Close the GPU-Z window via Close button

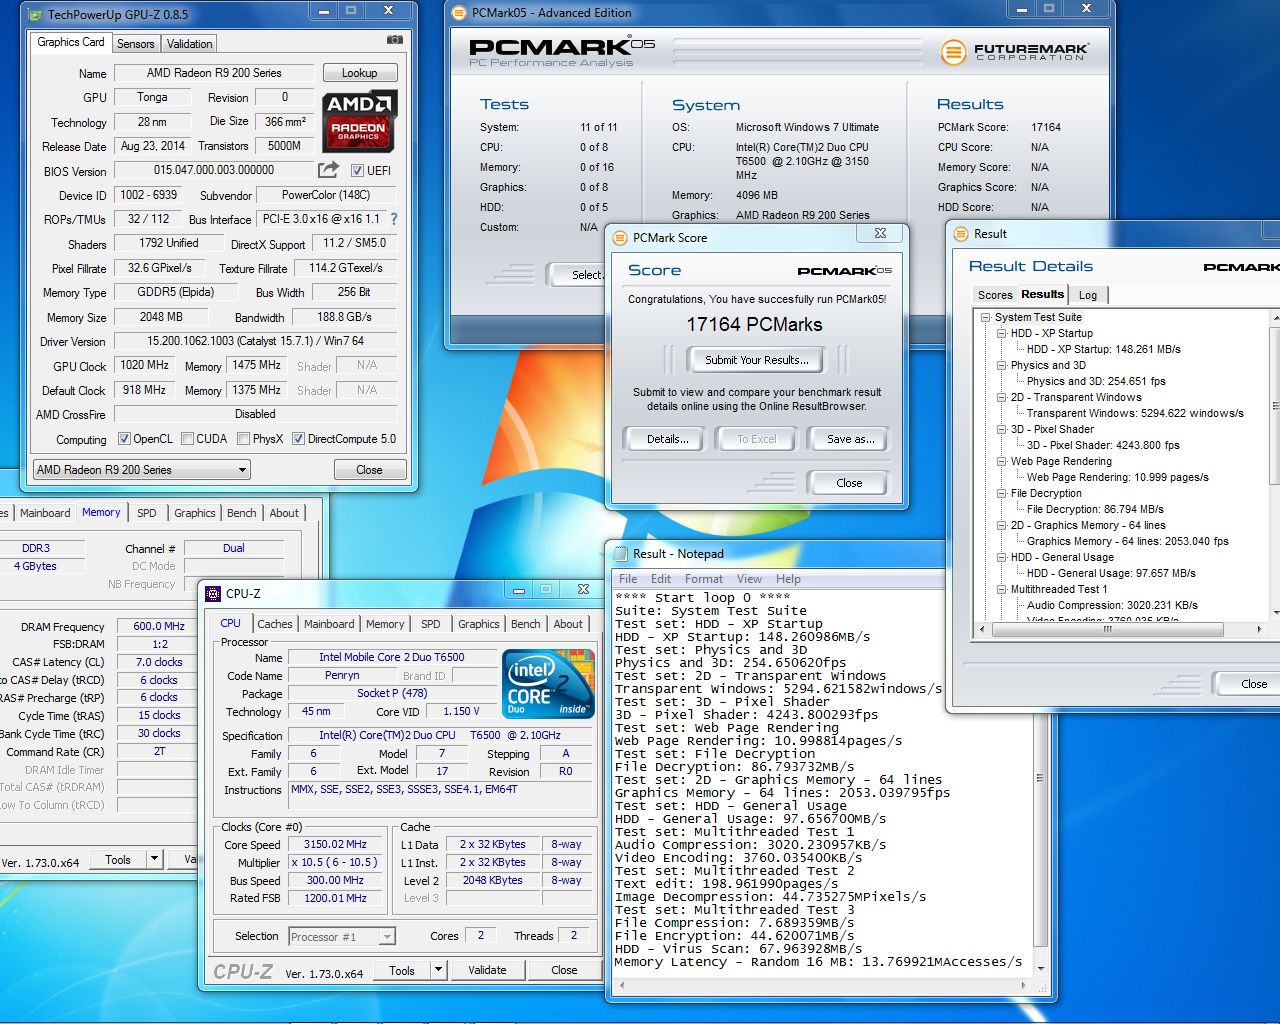[x=369, y=470]
